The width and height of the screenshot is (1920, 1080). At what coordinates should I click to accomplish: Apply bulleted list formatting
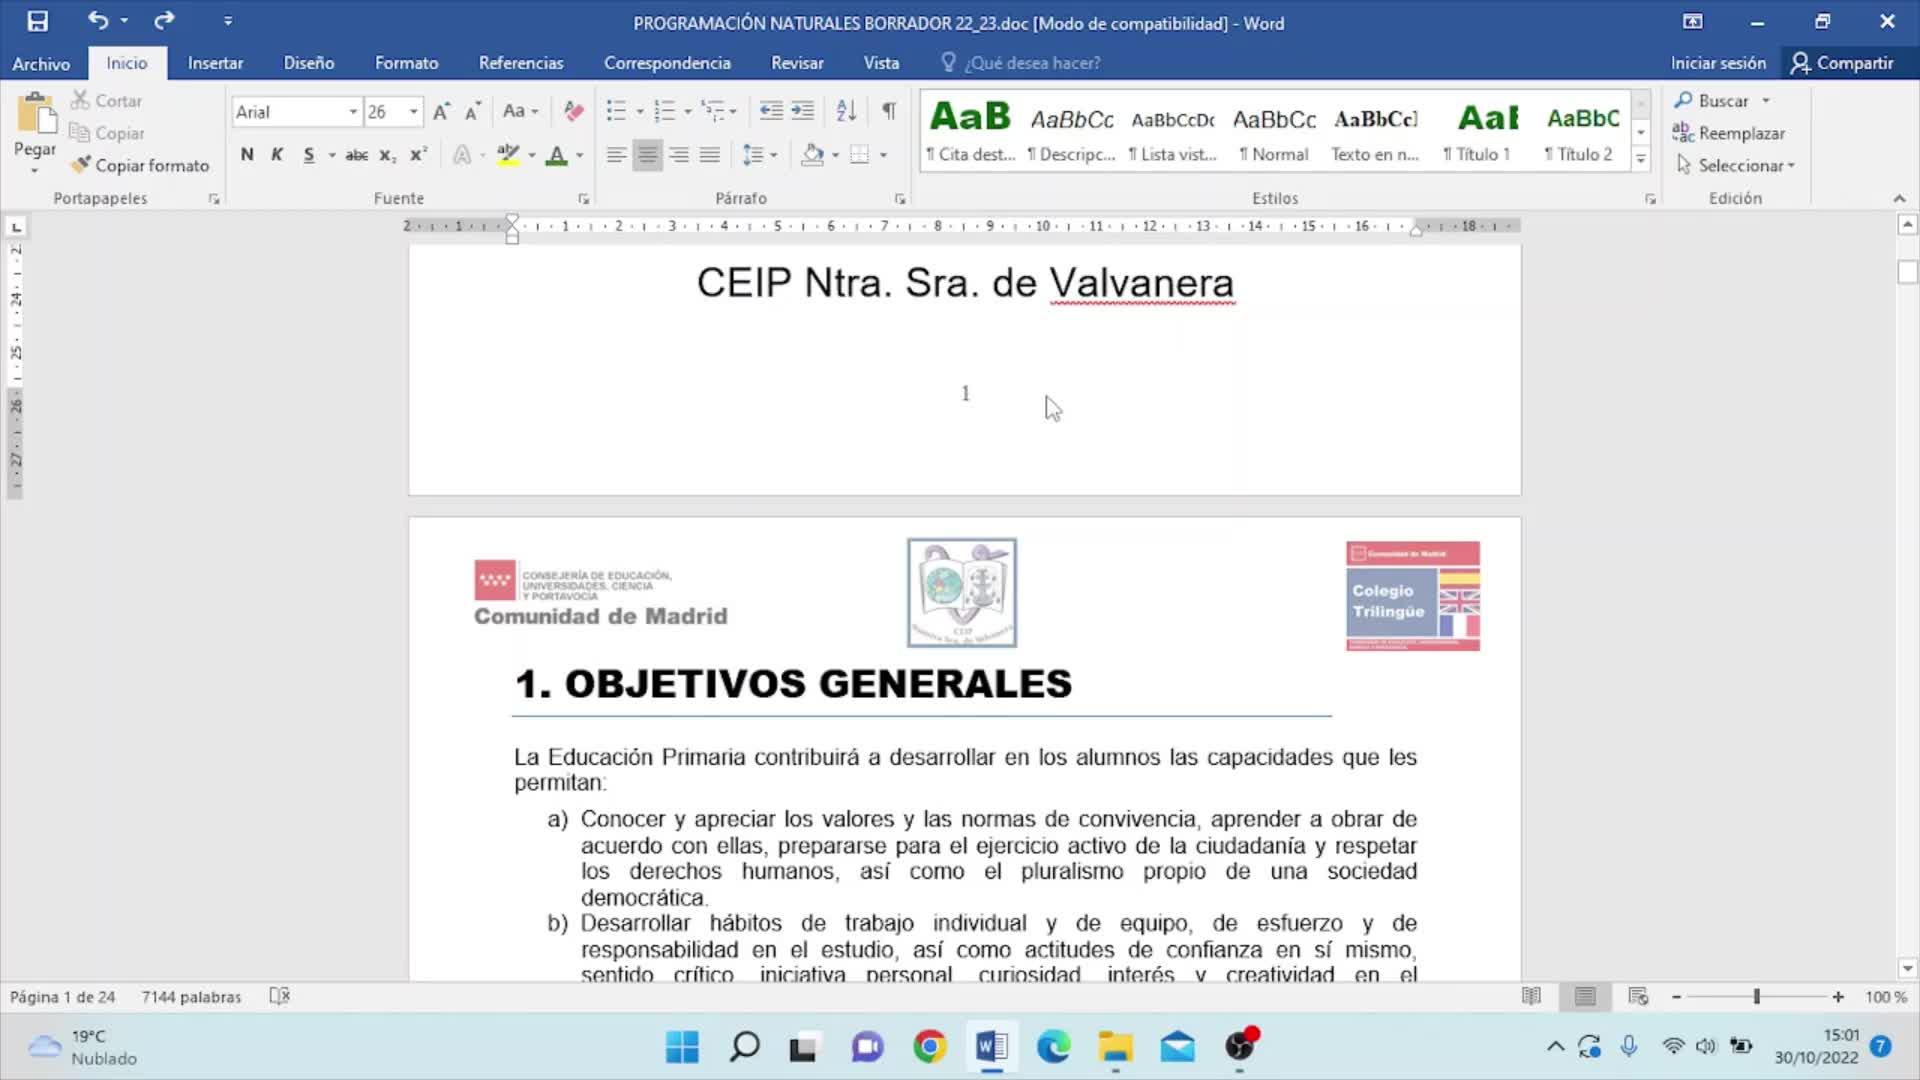(616, 111)
